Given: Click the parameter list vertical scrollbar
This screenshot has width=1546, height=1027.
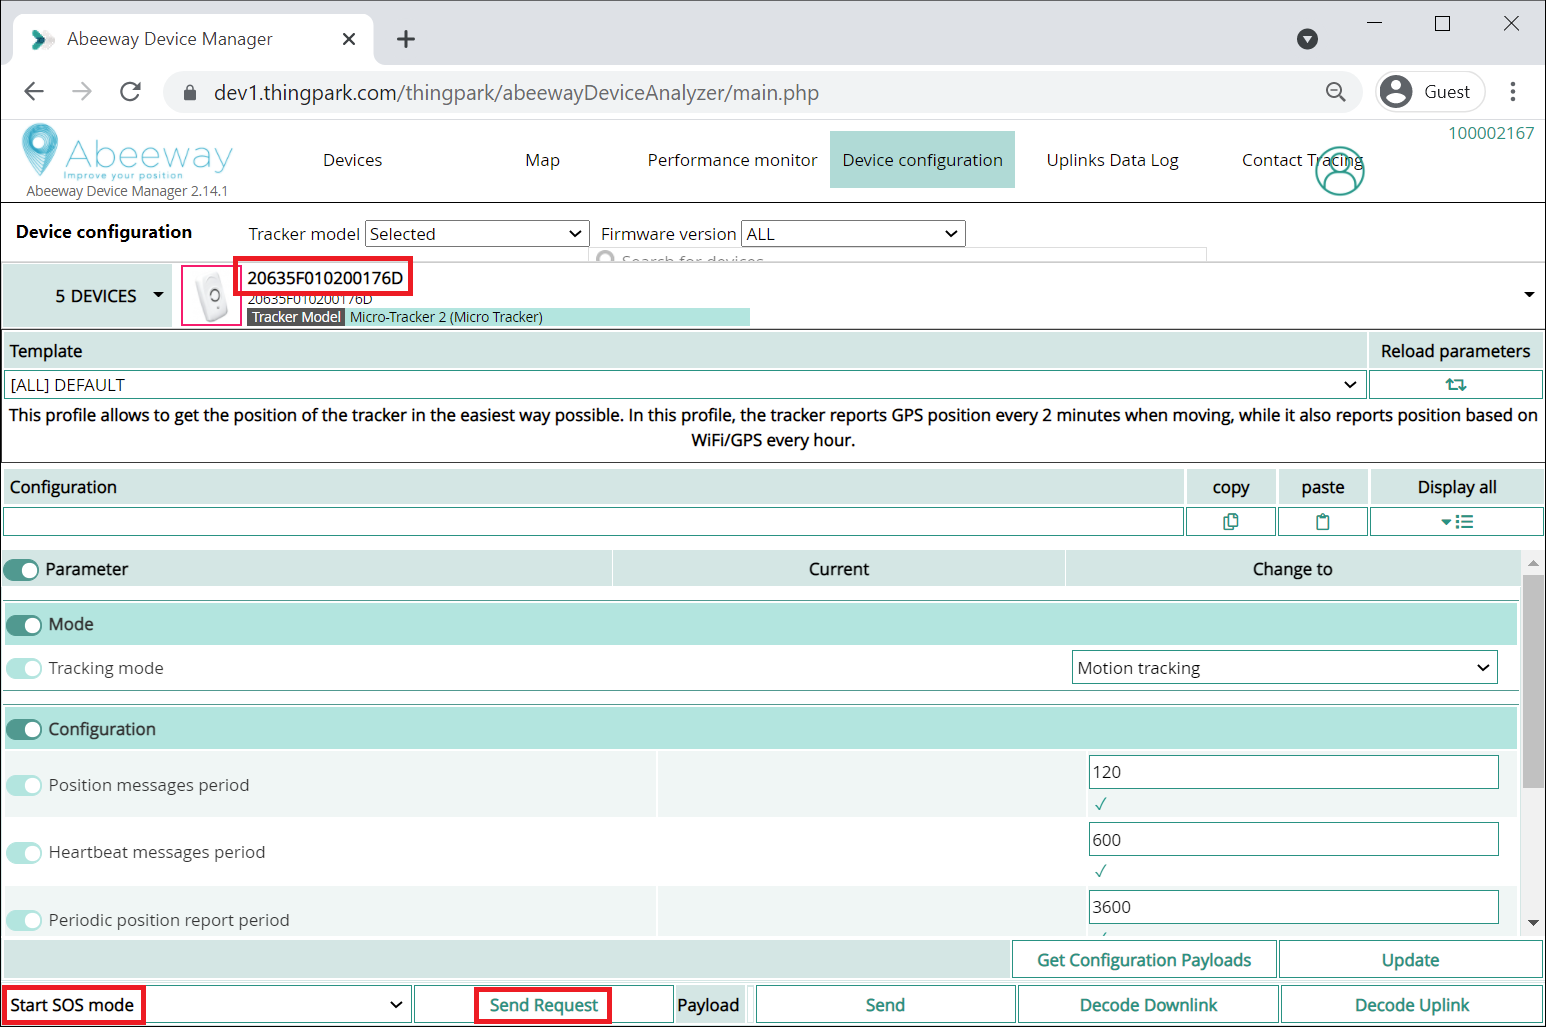Looking at the screenshot, I should [1532, 681].
